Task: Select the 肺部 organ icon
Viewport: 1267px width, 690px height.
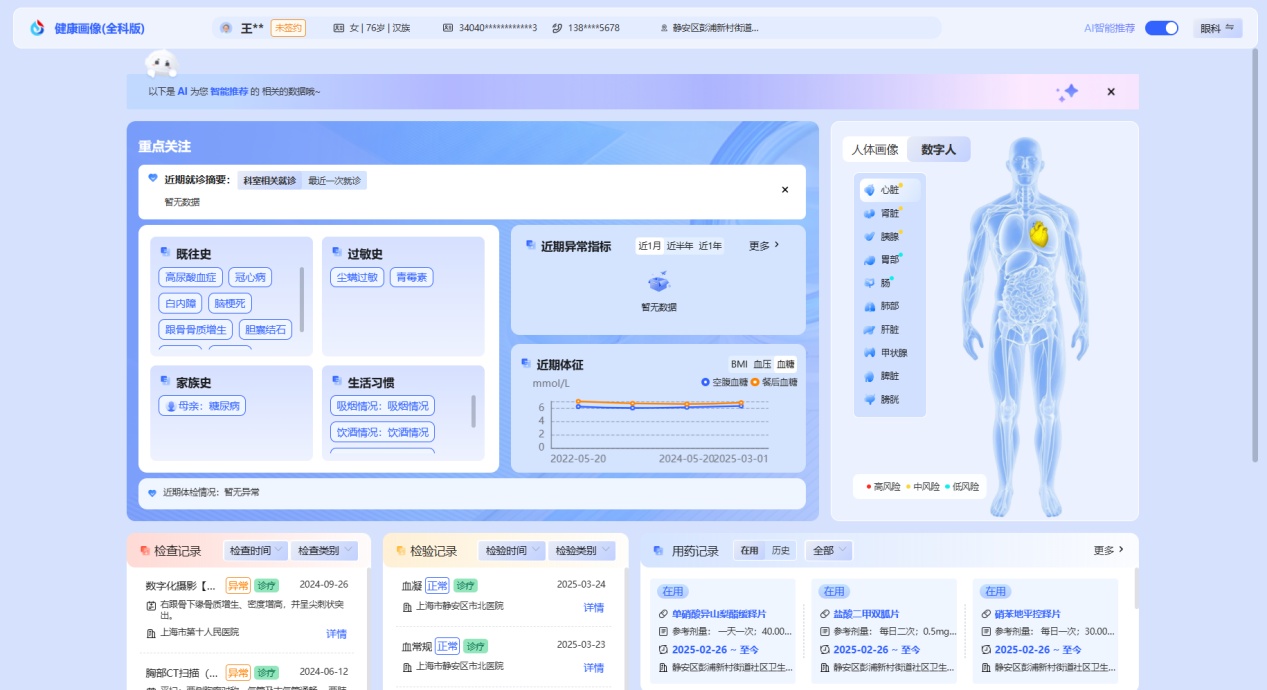Action: (x=869, y=306)
